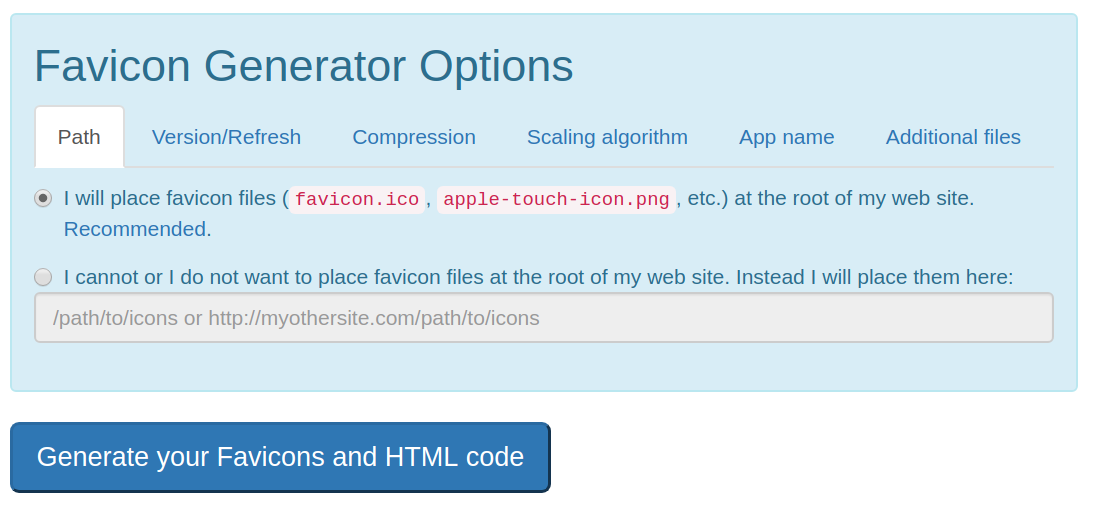Image resolution: width=1094 pixels, height=512 pixels.
Task: Click the 'at the root of my web site' text
Action: tap(854, 198)
